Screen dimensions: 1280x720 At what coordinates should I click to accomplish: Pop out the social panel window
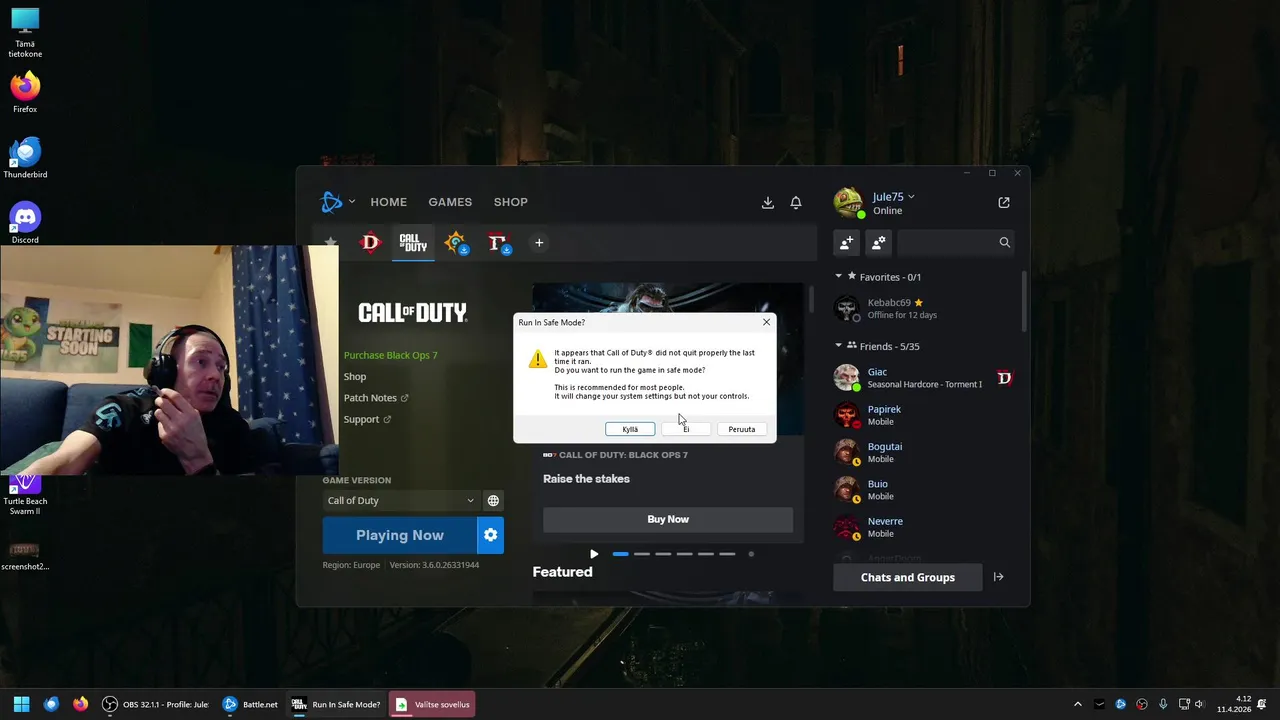[1004, 202]
